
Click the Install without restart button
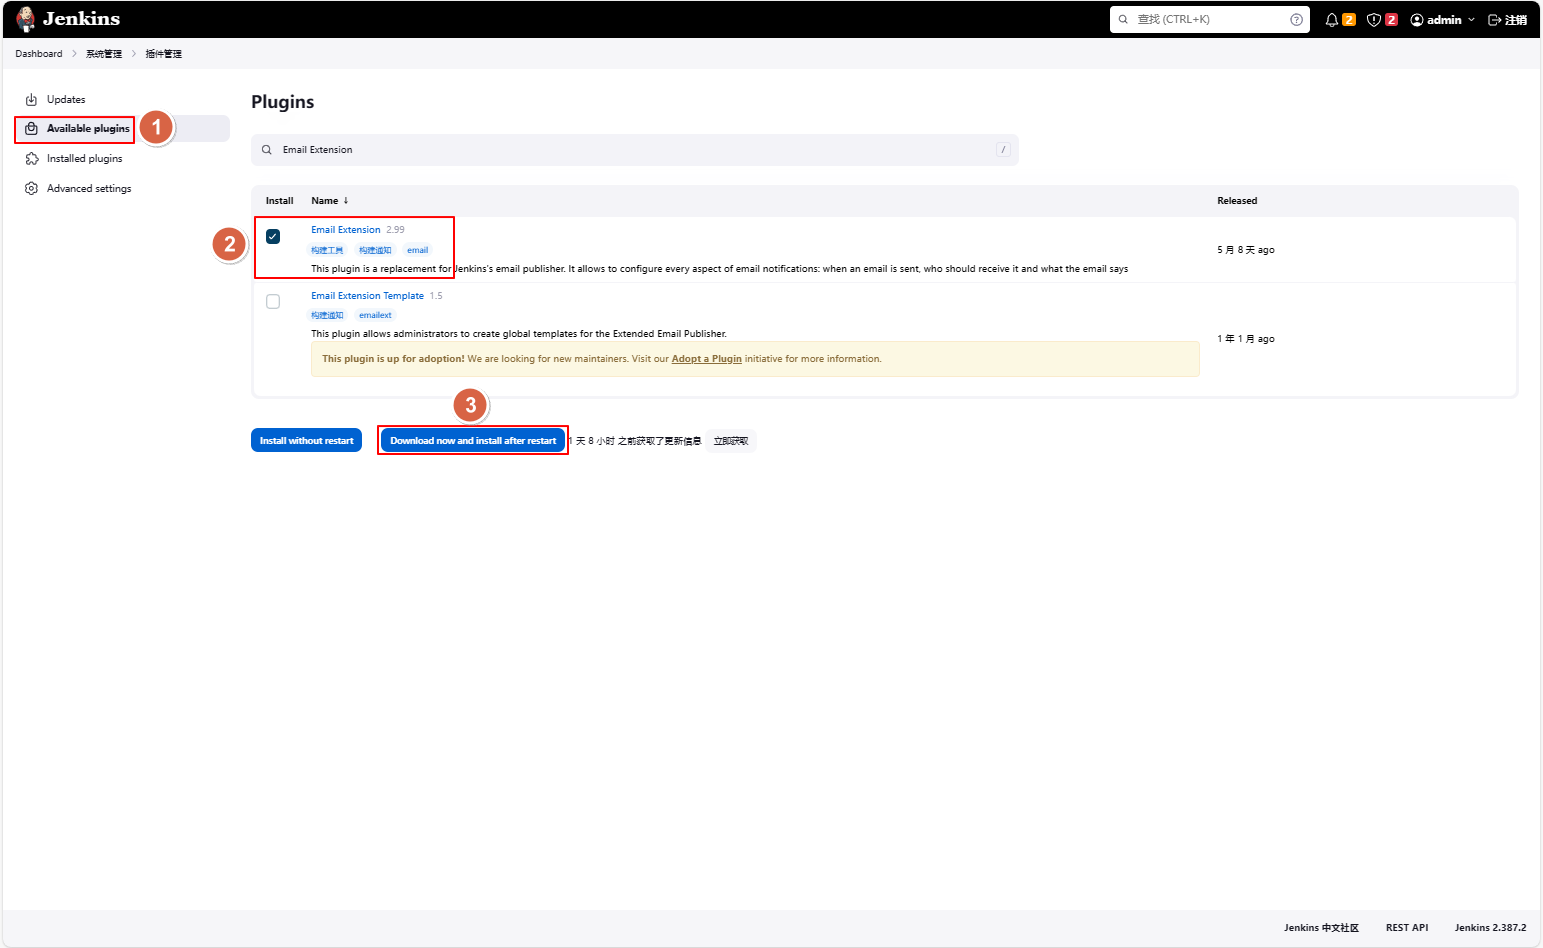pos(307,441)
